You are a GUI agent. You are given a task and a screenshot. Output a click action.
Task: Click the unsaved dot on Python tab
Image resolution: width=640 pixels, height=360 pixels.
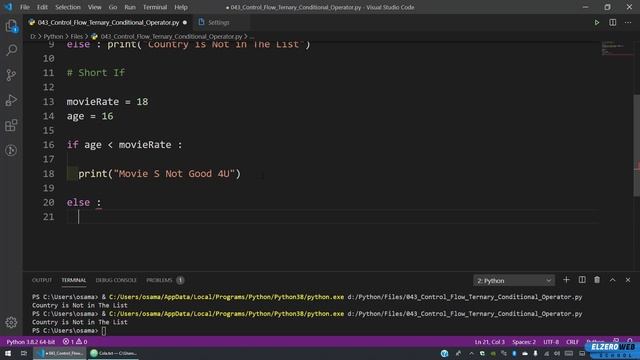click(185, 22)
